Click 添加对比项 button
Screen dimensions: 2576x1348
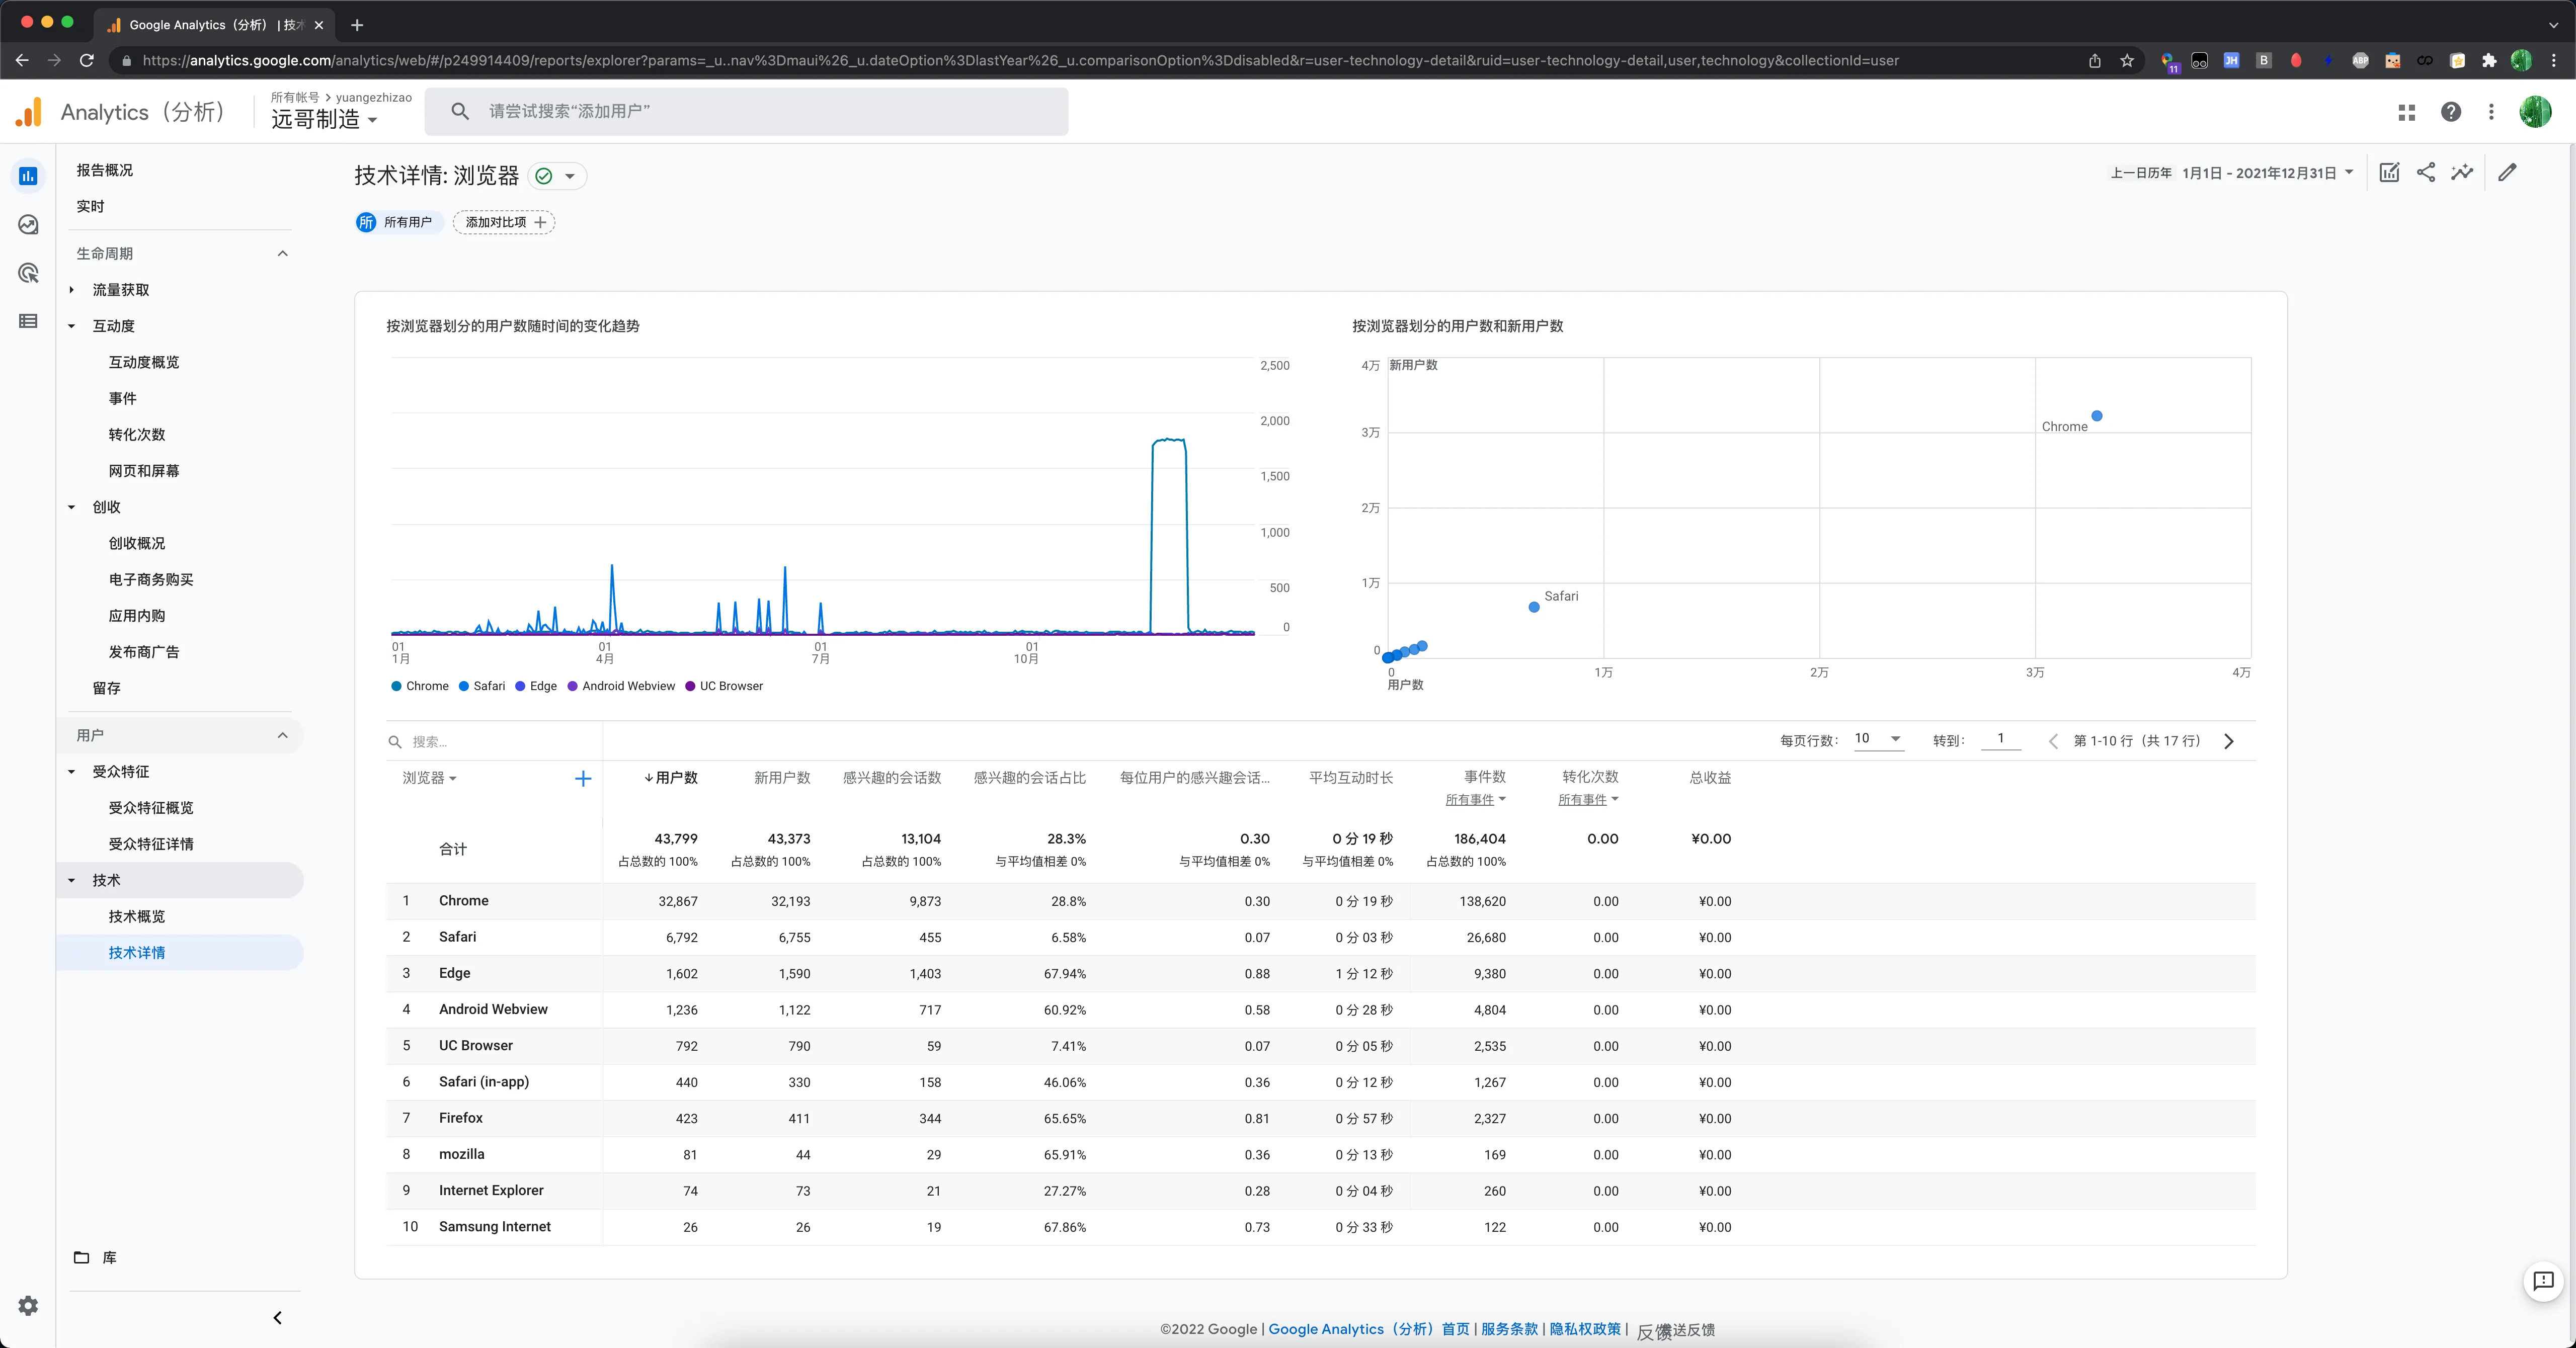pos(504,222)
